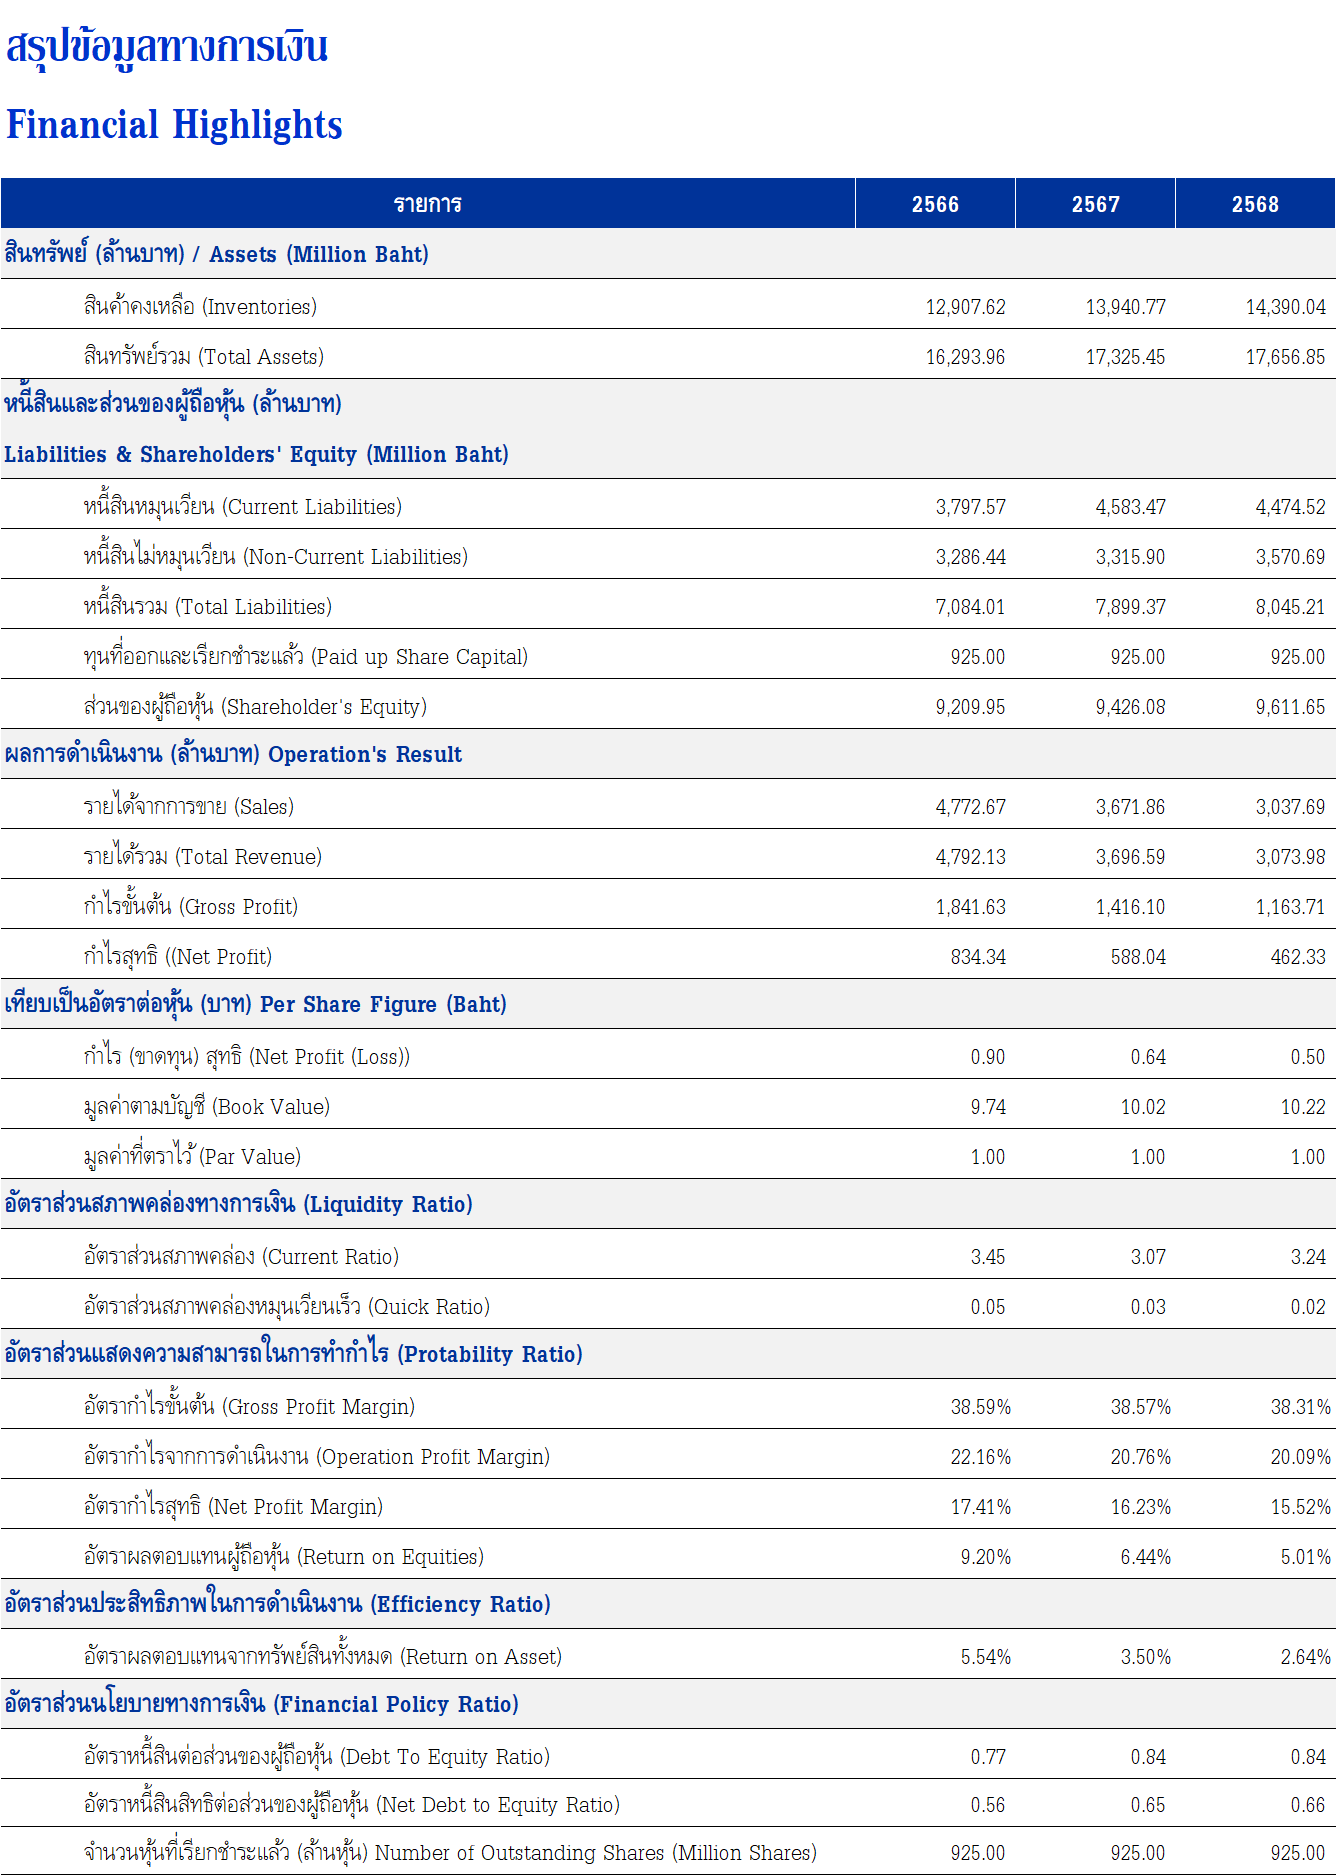Click the Shareholder's Equity row label

point(255,707)
